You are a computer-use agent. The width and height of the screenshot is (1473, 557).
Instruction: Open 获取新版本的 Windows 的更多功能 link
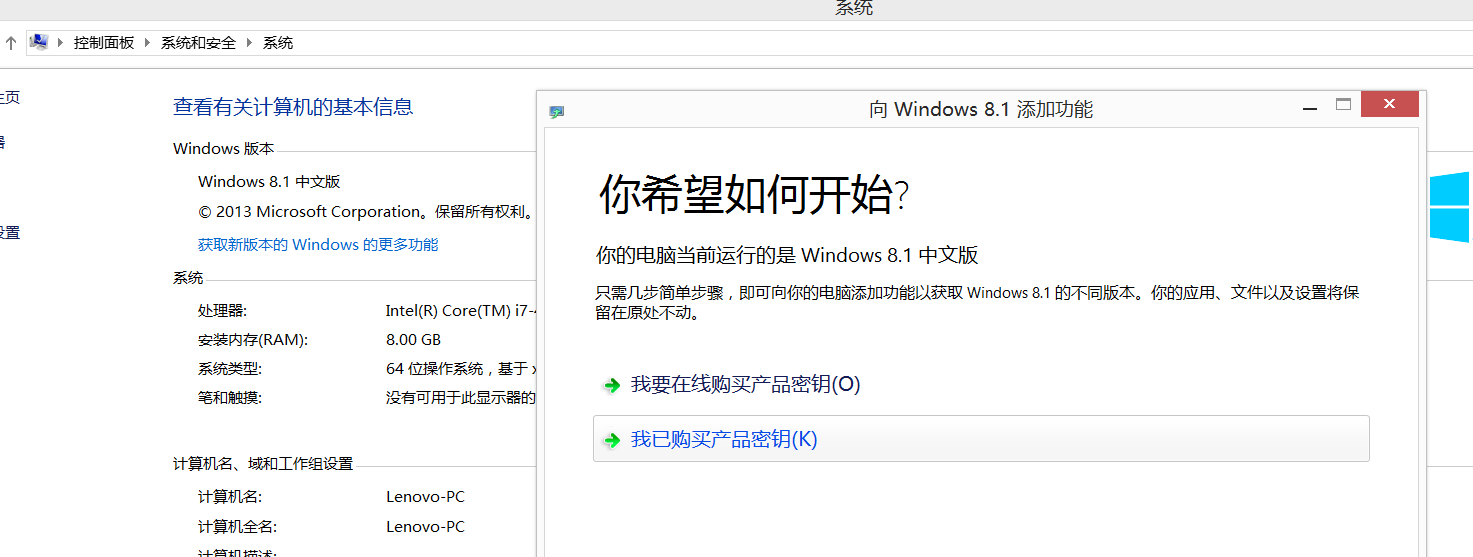coord(318,244)
